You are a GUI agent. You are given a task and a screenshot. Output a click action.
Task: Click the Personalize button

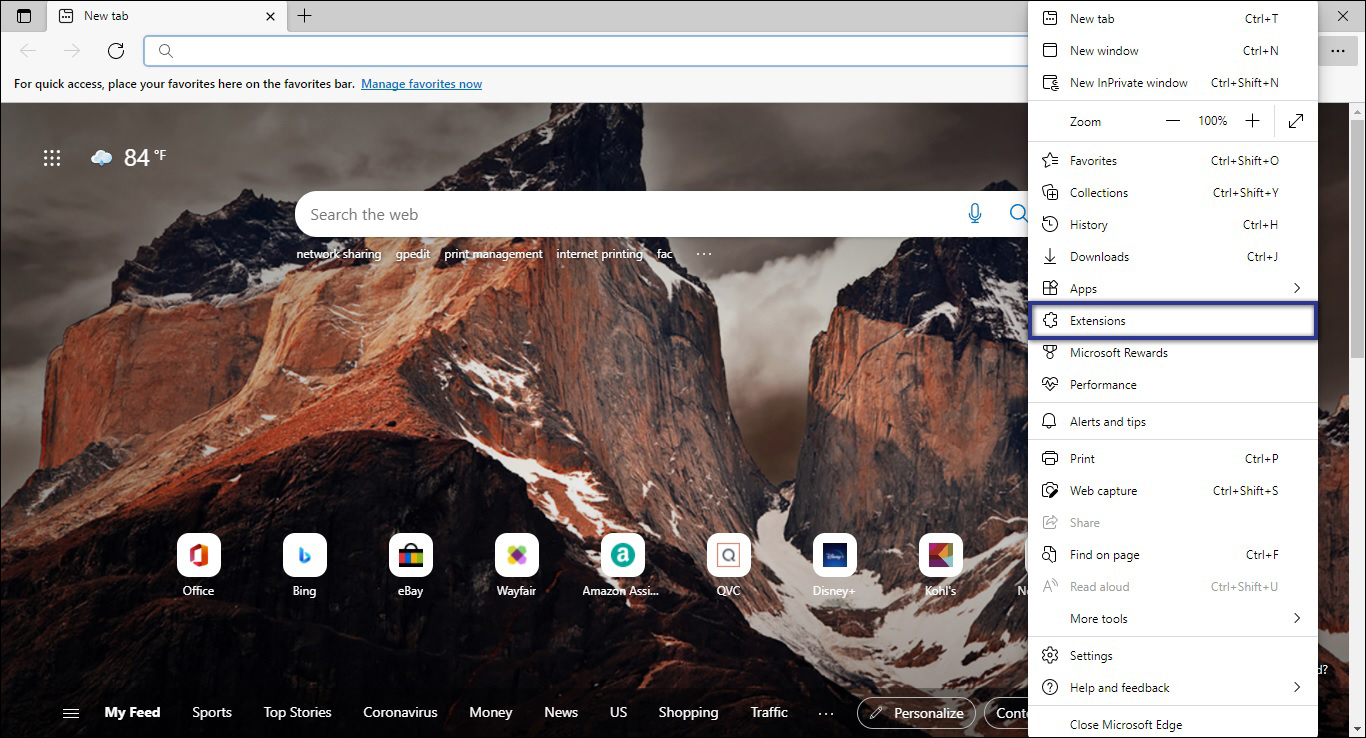[916, 712]
